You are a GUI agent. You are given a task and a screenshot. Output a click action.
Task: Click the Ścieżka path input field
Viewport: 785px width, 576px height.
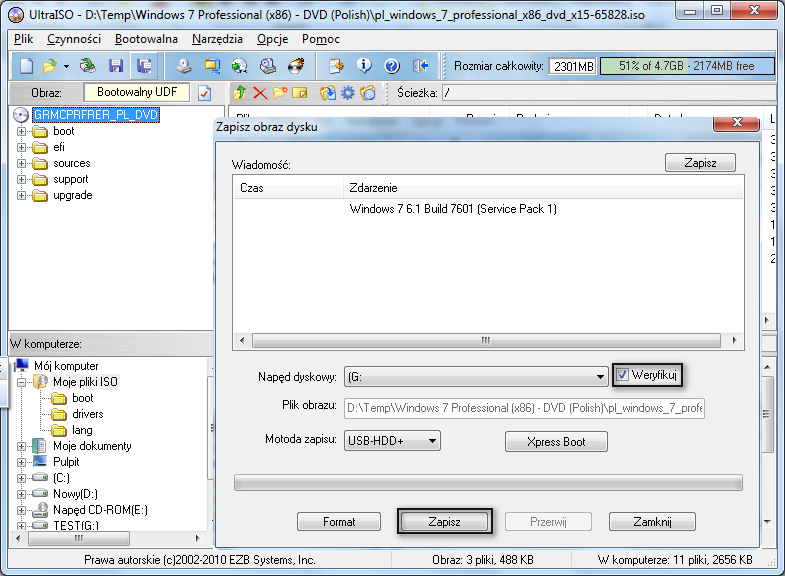[609, 93]
